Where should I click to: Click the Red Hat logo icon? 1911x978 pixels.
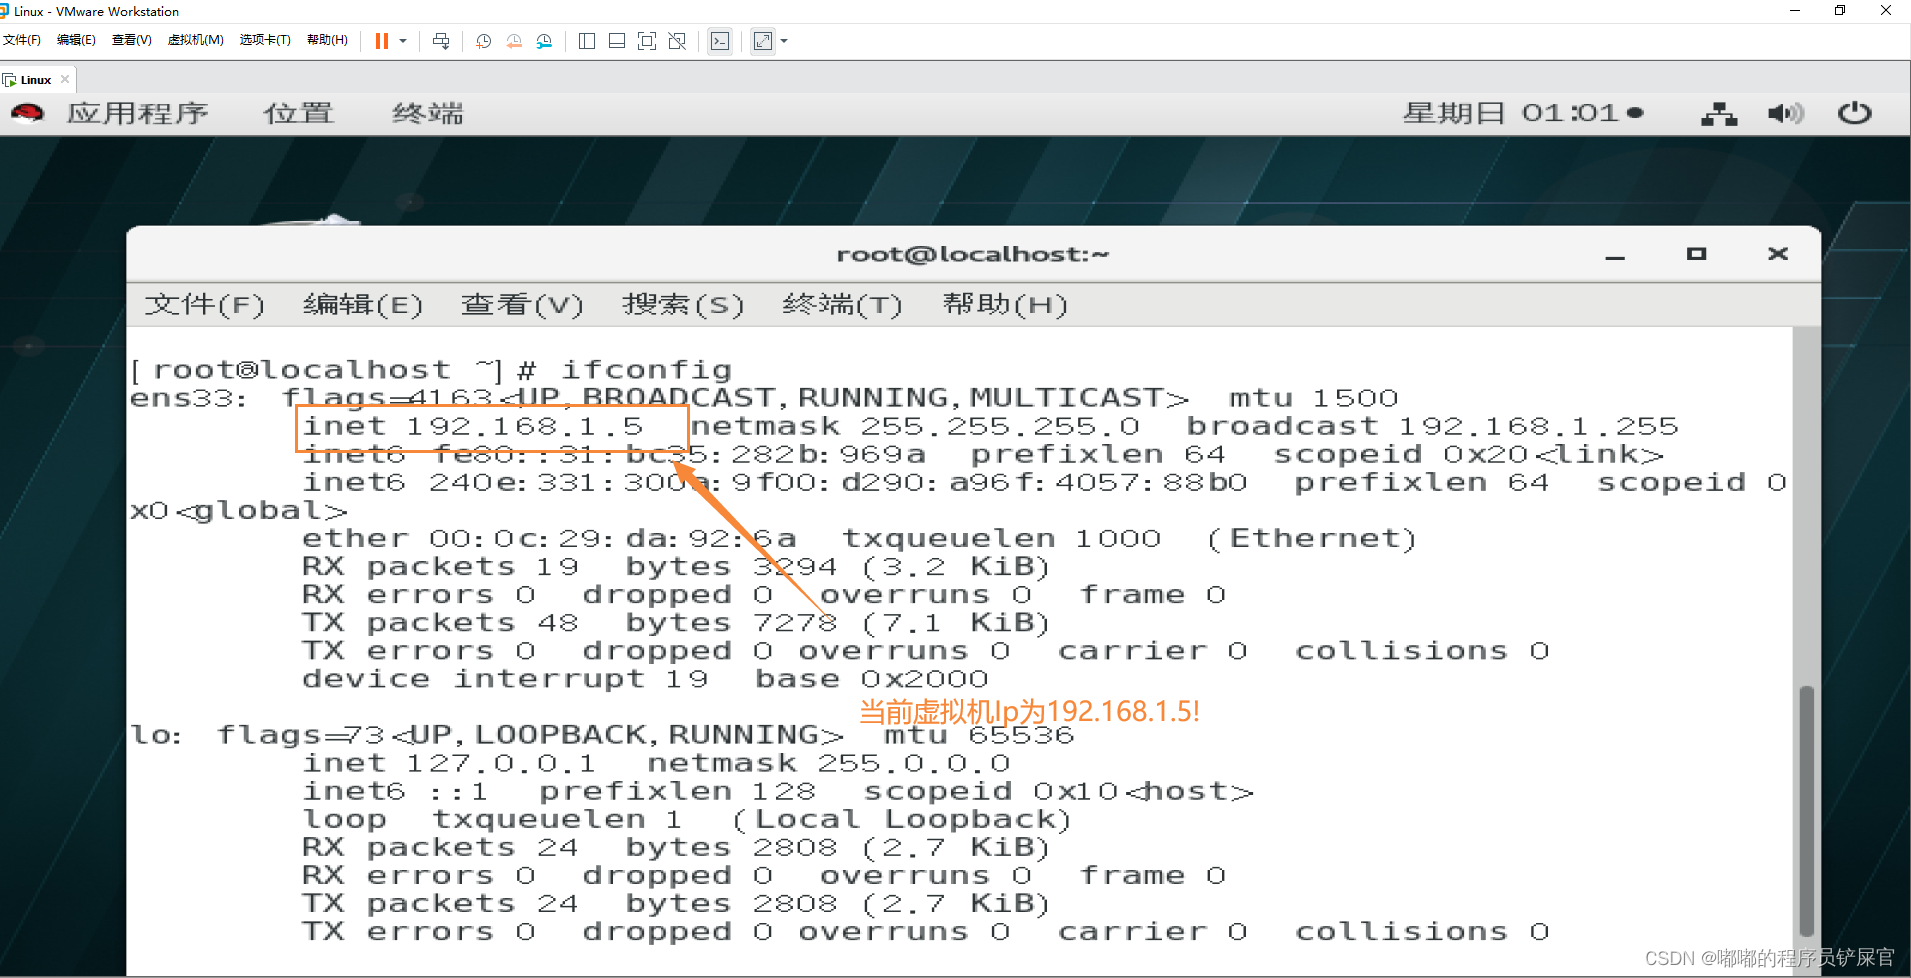[x=28, y=113]
